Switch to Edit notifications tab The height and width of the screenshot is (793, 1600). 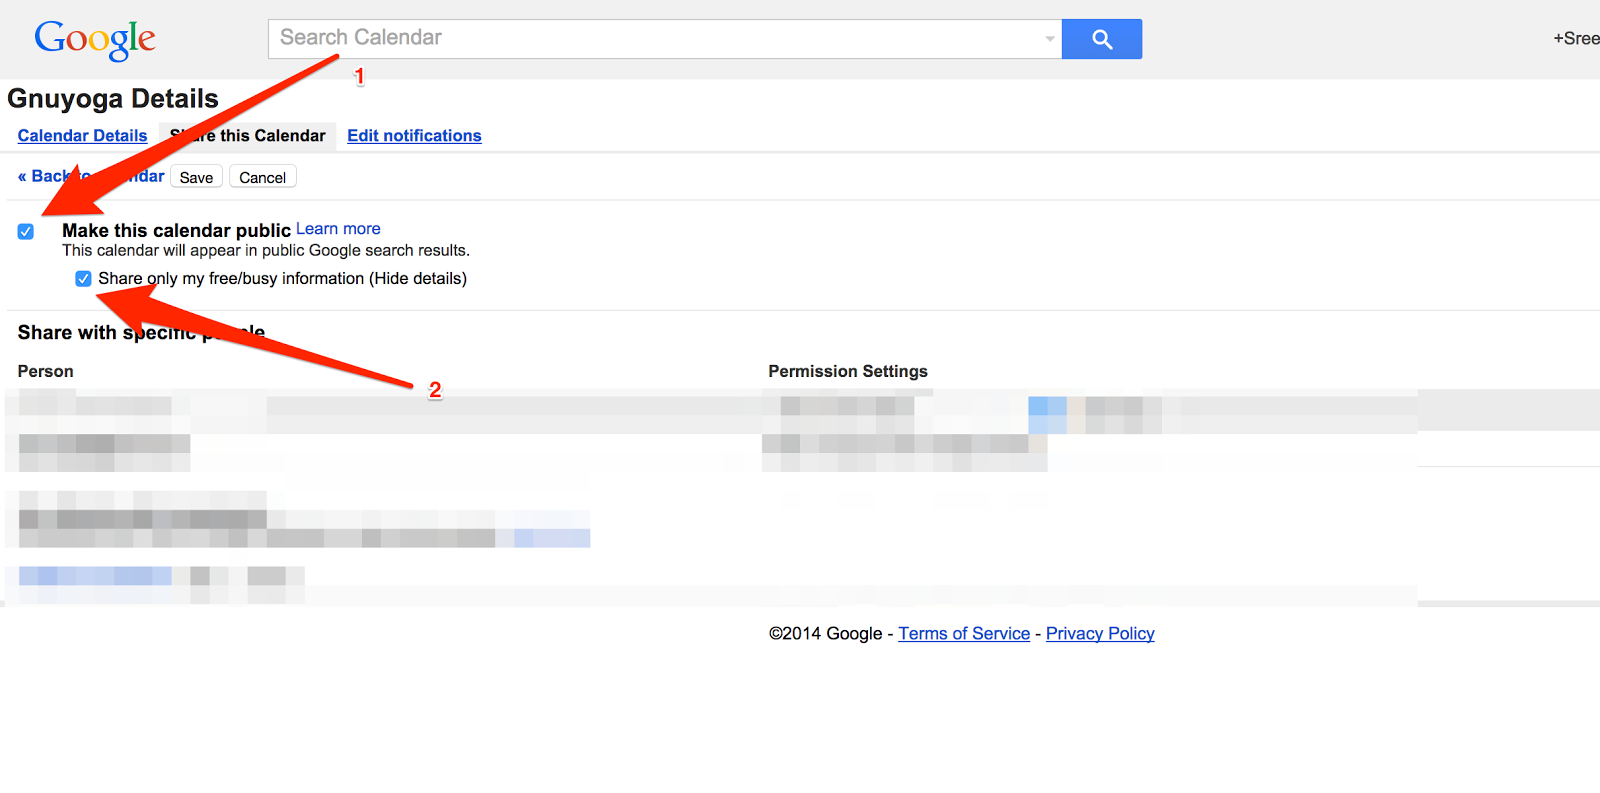click(414, 136)
